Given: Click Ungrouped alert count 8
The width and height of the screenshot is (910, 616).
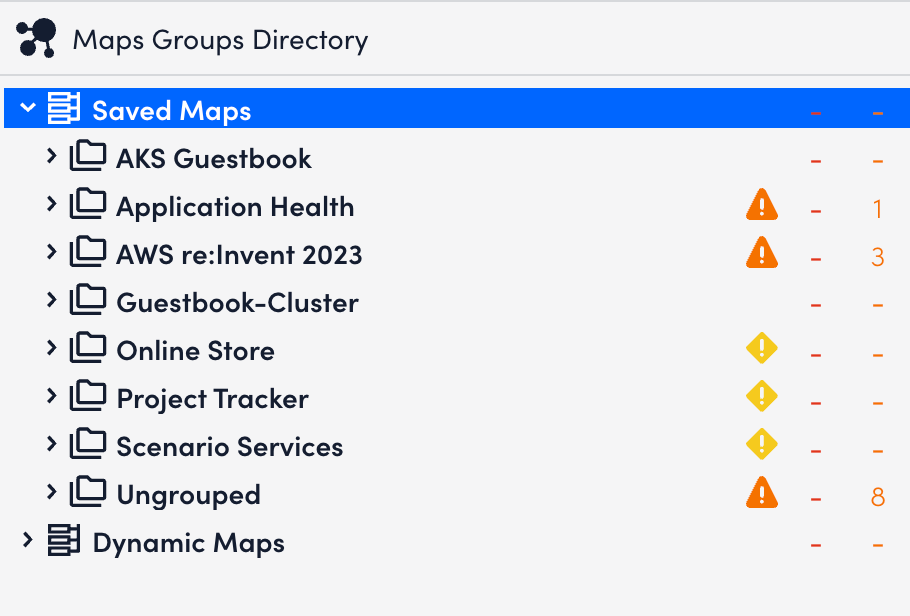Looking at the screenshot, I should pyautogui.click(x=878, y=497).
